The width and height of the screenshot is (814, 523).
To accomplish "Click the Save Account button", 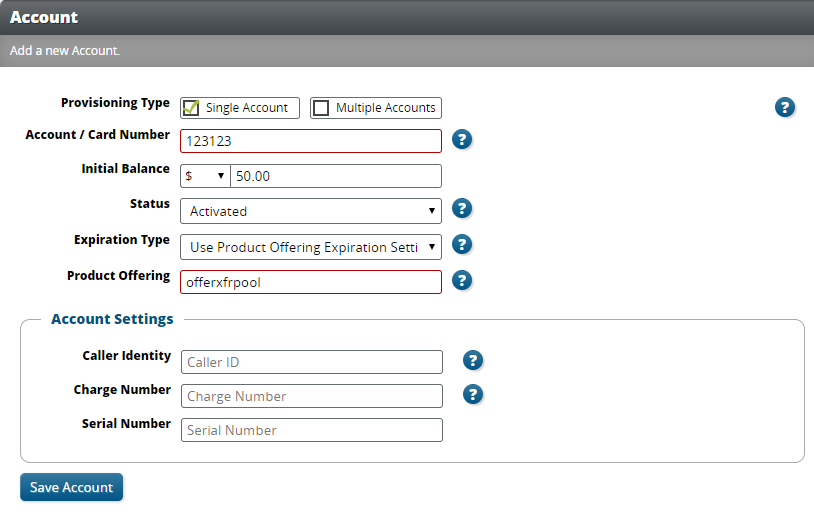I will (x=71, y=487).
